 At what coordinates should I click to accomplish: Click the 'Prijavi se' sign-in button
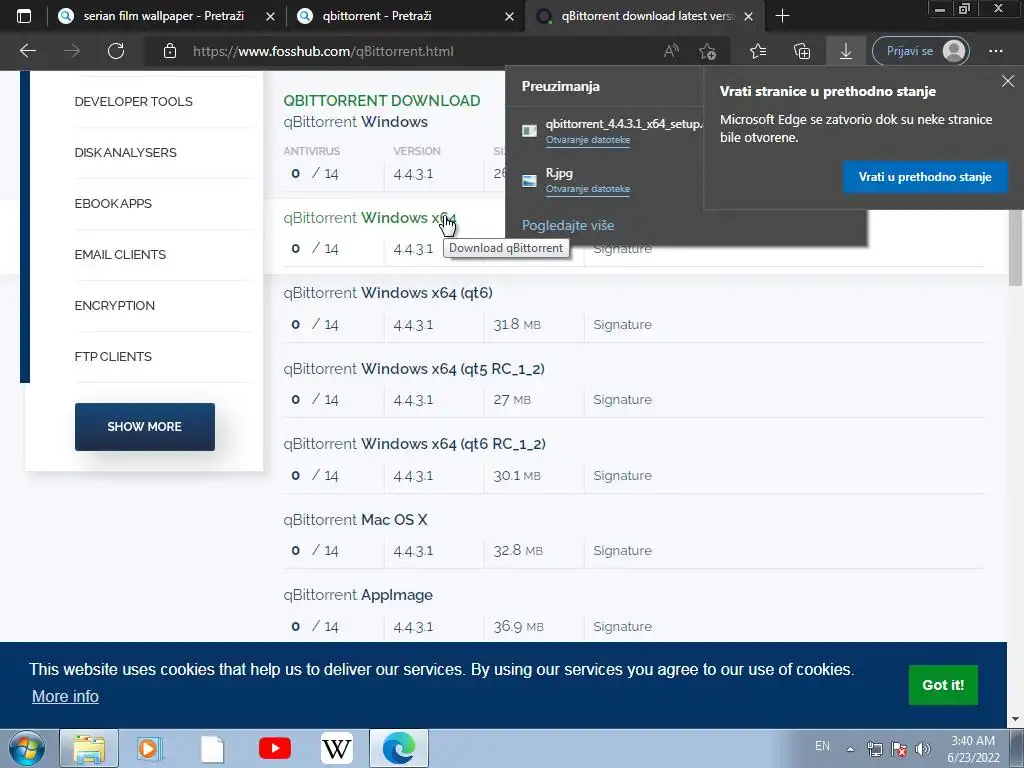click(921, 51)
